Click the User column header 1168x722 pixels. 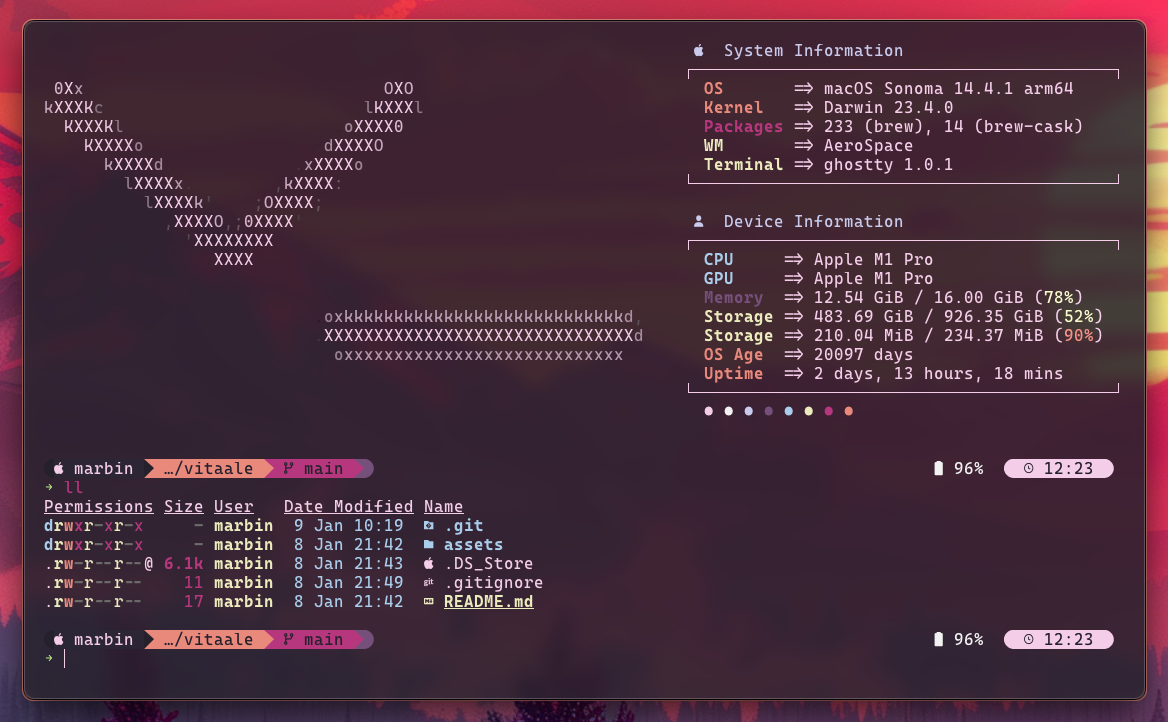[x=233, y=507]
